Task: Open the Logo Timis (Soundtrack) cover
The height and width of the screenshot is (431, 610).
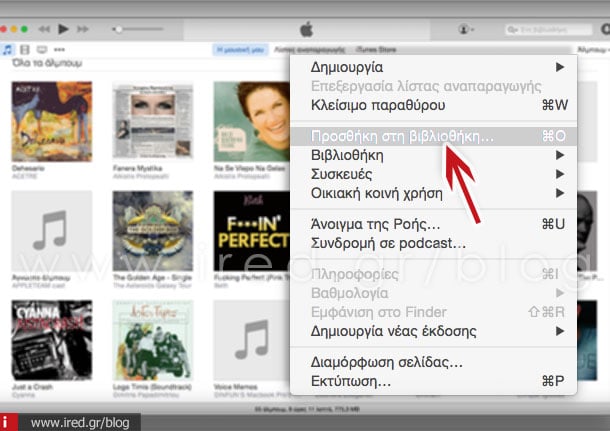Action: 153,340
